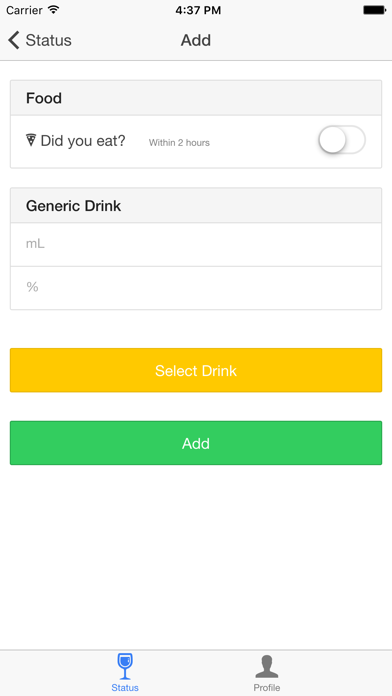This screenshot has width=392, height=696.
Task: Click the Add title in navigation bar
Action: click(x=196, y=40)
